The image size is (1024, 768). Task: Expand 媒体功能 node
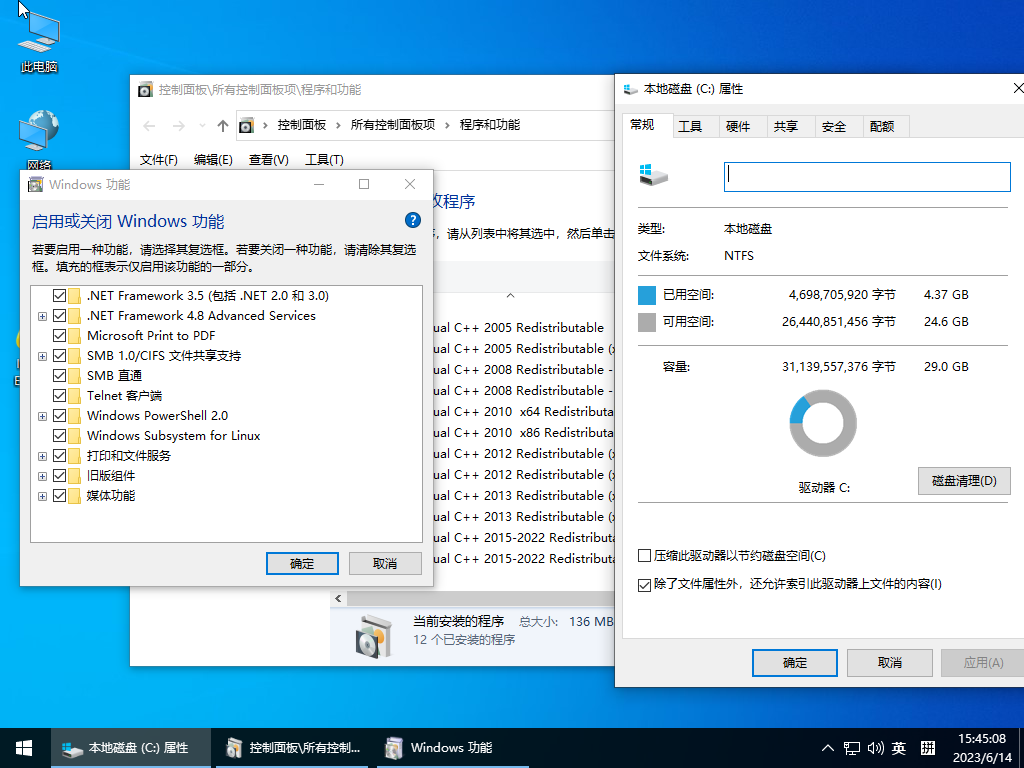coord(42,496)
